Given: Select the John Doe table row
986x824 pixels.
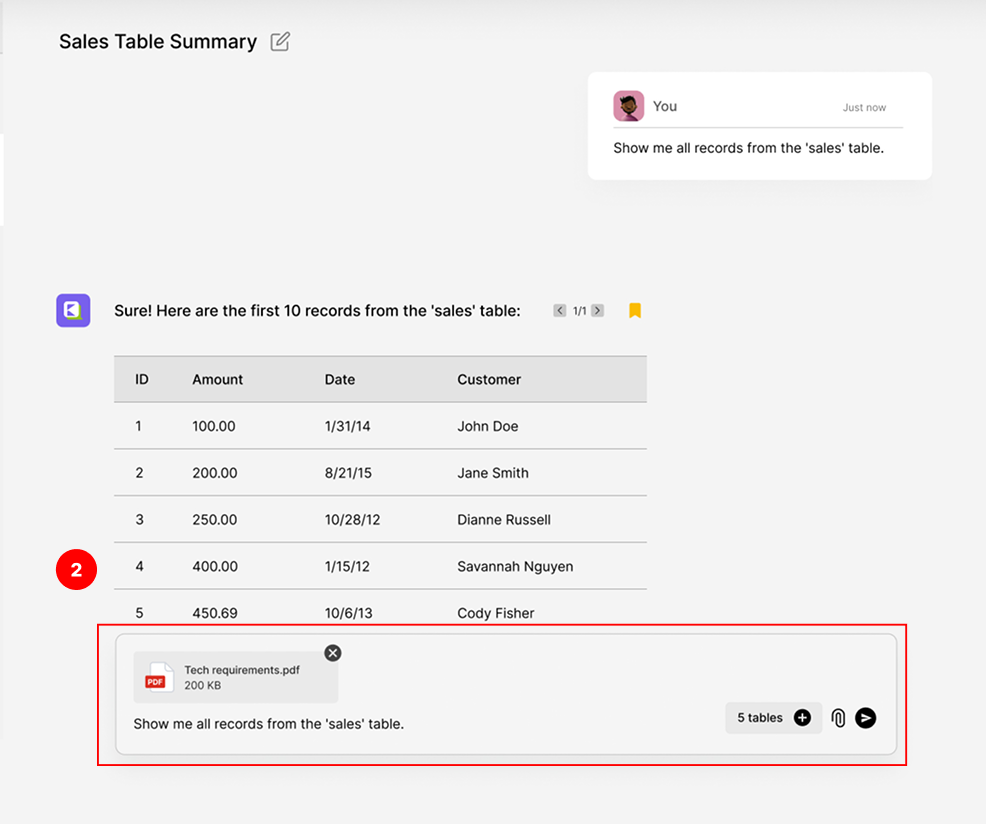Looking at the screenshot, I should click(x=380, y=426).
